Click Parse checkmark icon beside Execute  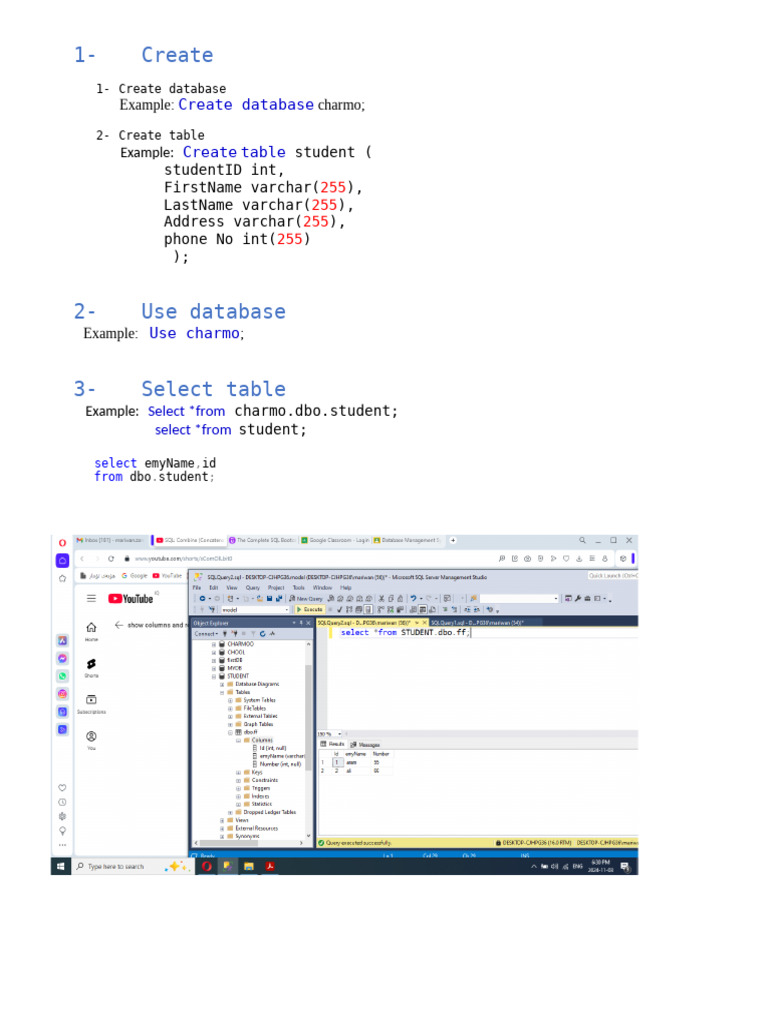(340, 609)
